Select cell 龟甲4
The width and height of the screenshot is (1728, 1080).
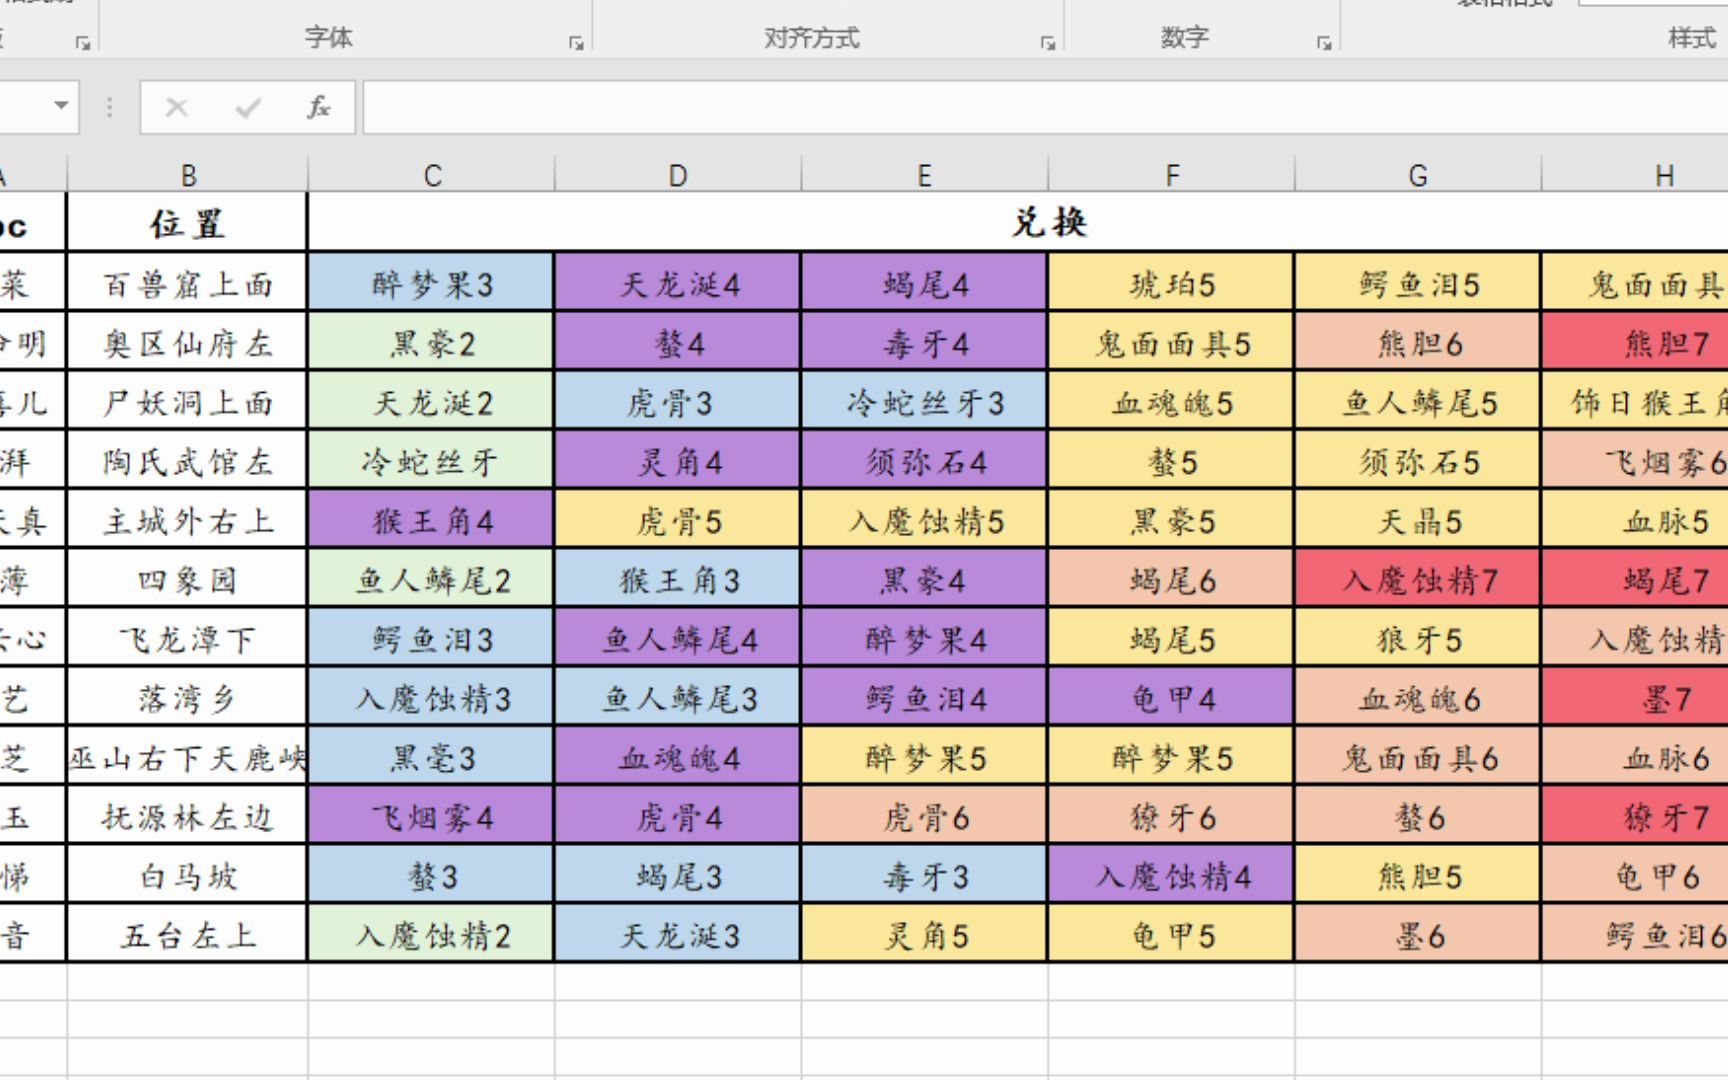click(1172, 697)
